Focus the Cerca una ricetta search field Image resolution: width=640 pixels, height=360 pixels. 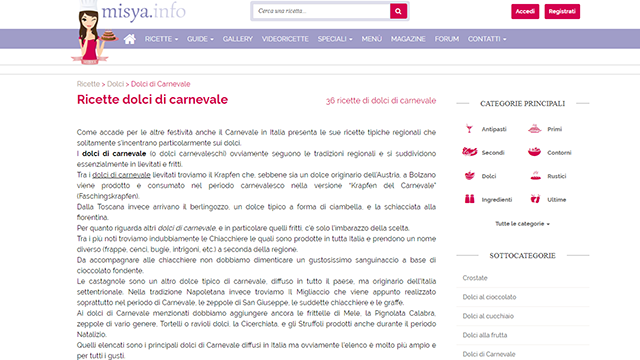[x=321, y=11]
